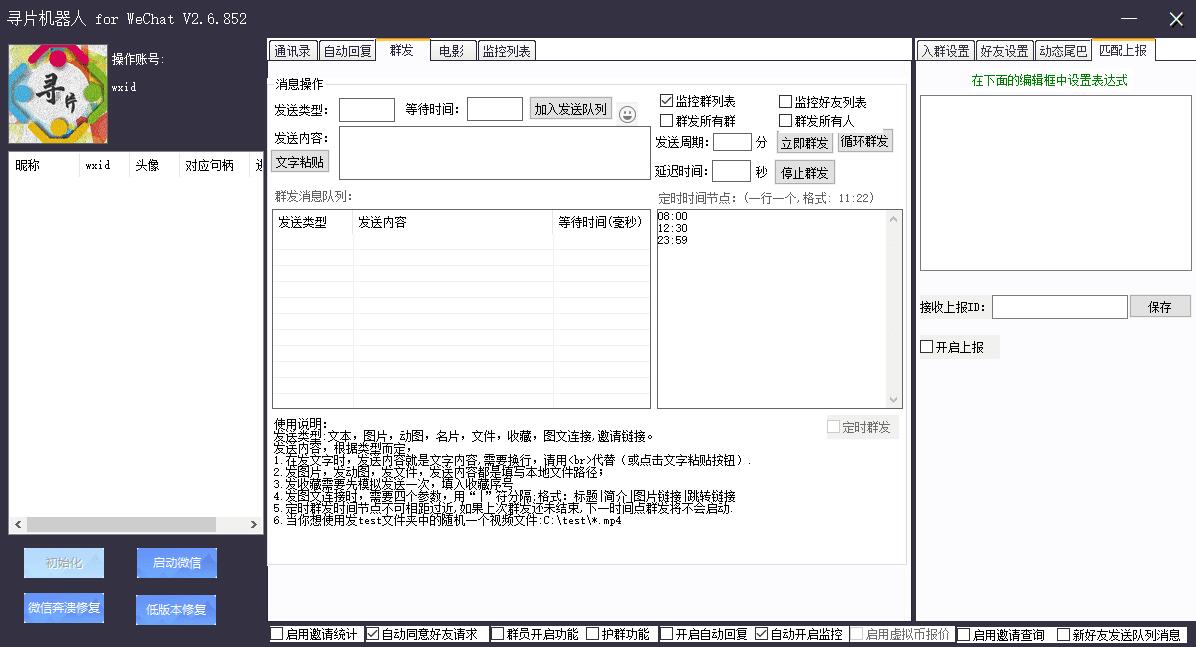Click the 停止群发 button
Screen dimensions: 1196x647
click(x=805, y=172)
